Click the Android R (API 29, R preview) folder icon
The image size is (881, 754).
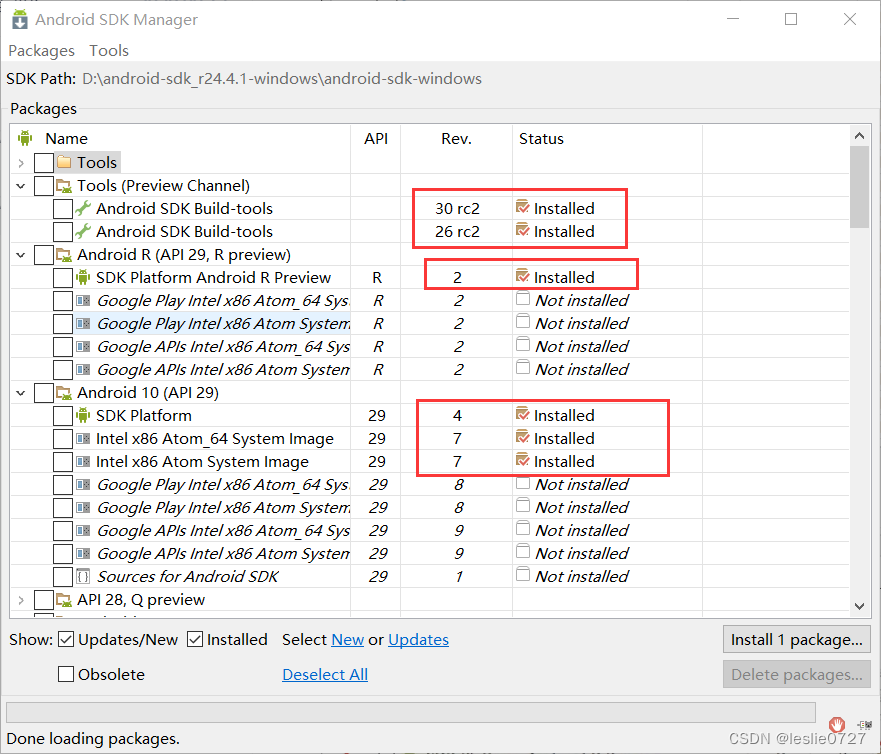pyautogui.click(x=64, y=255)
